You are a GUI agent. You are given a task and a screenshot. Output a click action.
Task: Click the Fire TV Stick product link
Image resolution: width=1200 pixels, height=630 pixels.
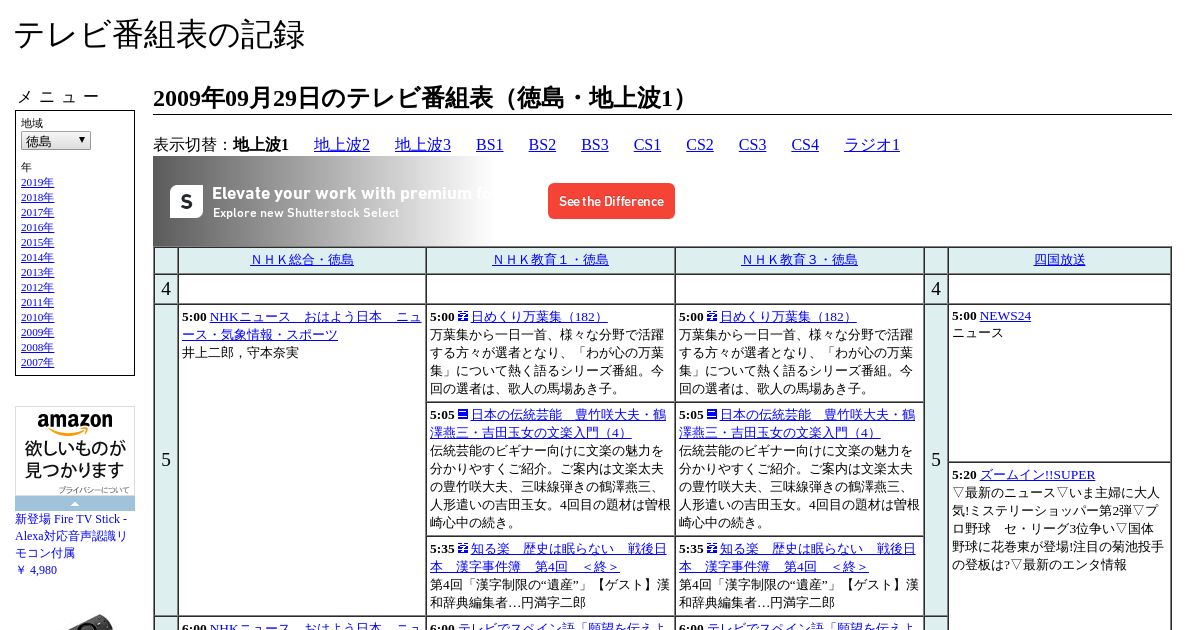coord(71,536)
